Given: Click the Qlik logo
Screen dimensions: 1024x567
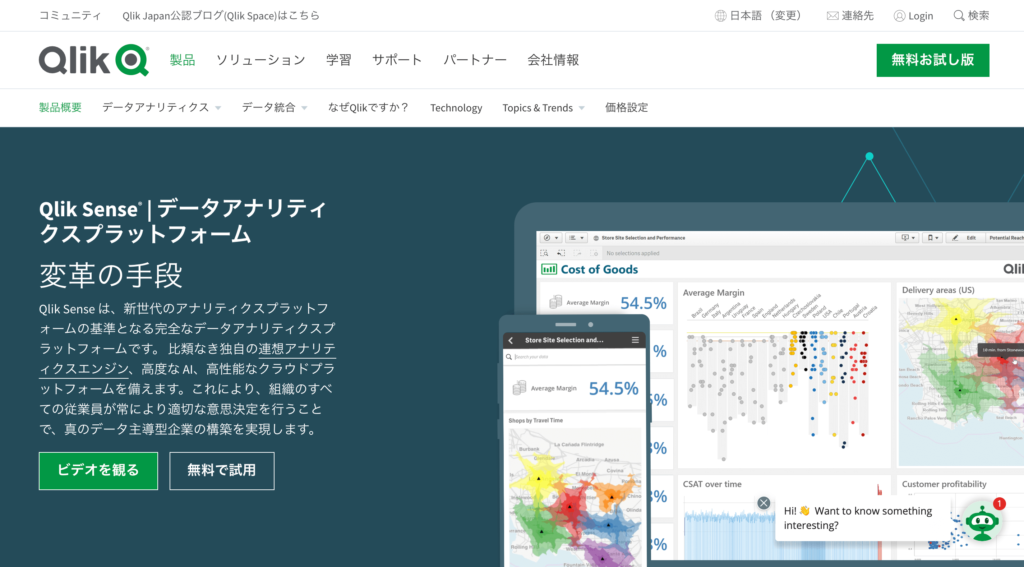Looking at the screenshot, I should click(94, 60).
